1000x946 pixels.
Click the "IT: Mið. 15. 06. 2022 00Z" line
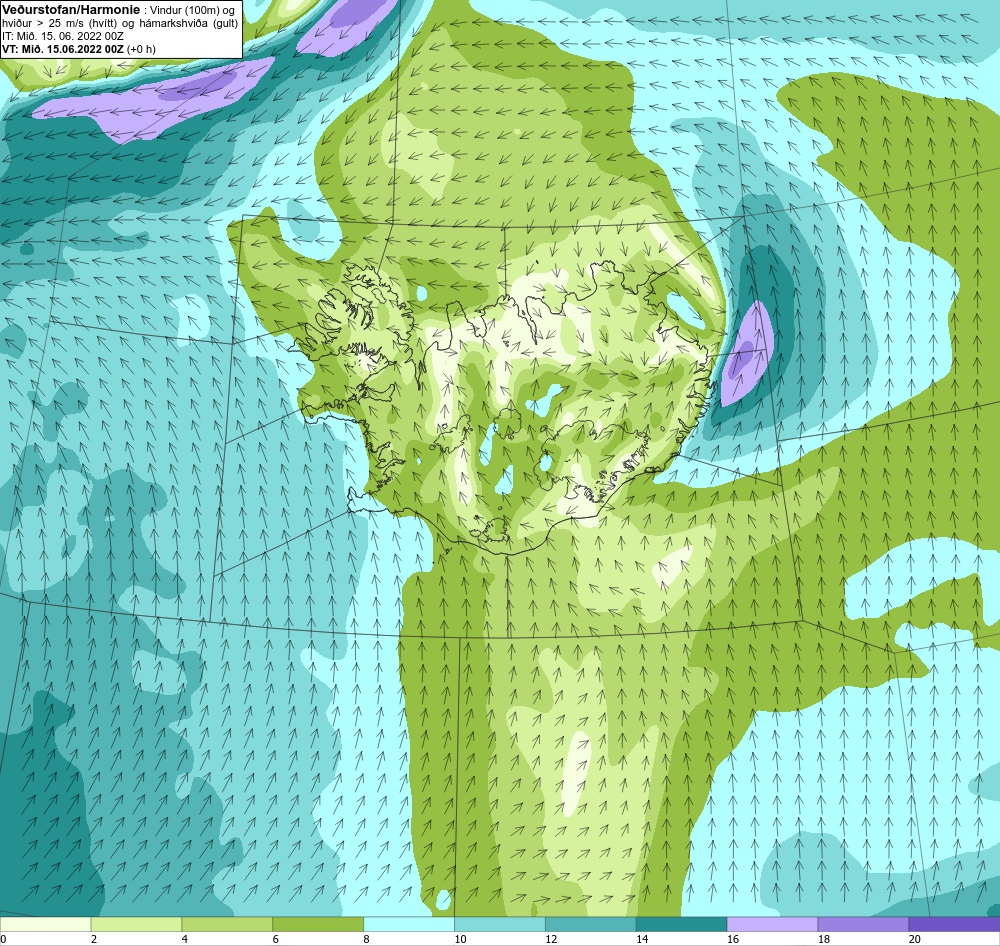click(x=62, y=36)
